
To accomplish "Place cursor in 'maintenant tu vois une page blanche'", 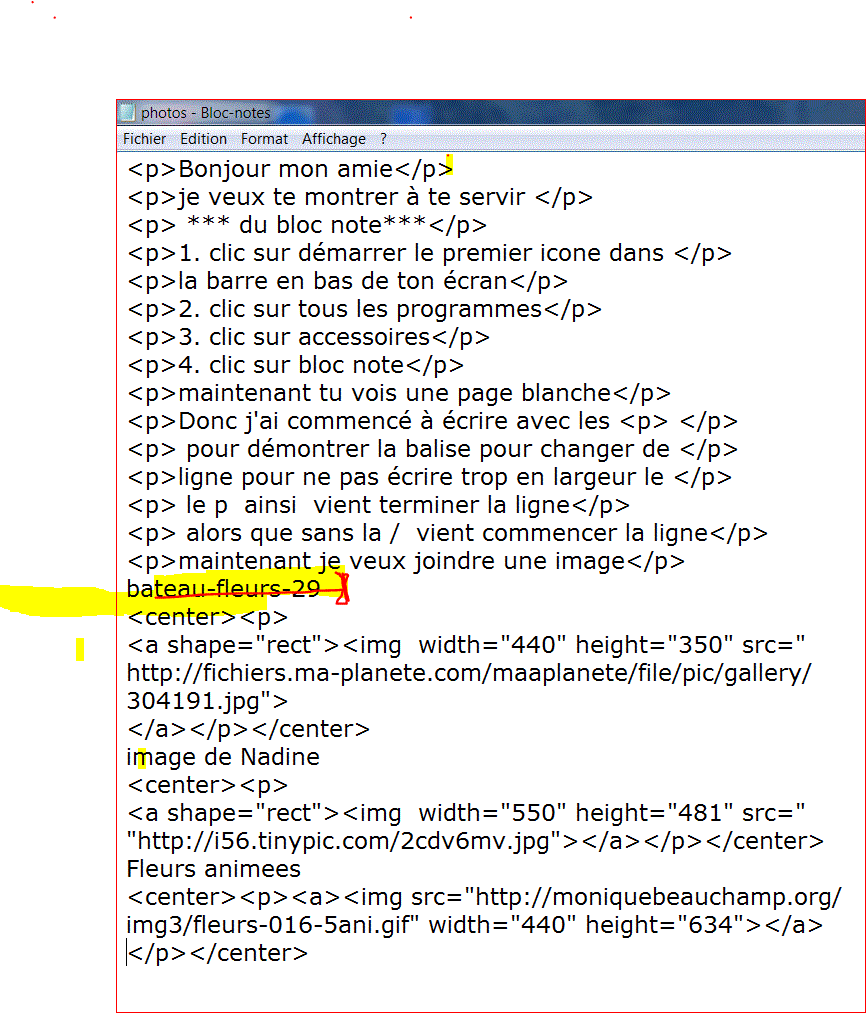I will pyautogui.click(x=398, y=393).
